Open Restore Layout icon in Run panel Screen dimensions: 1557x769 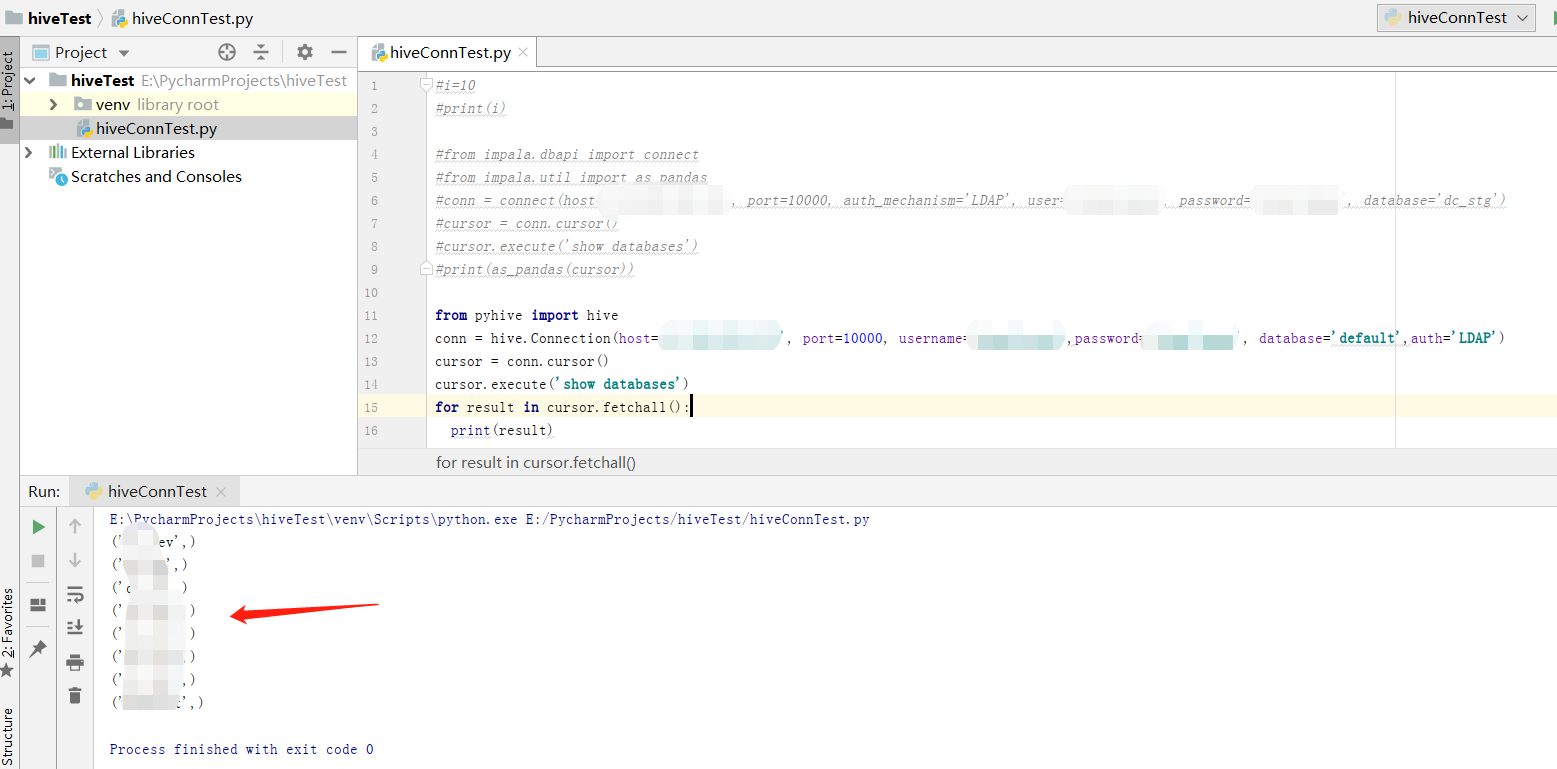(x=38, y=603)
